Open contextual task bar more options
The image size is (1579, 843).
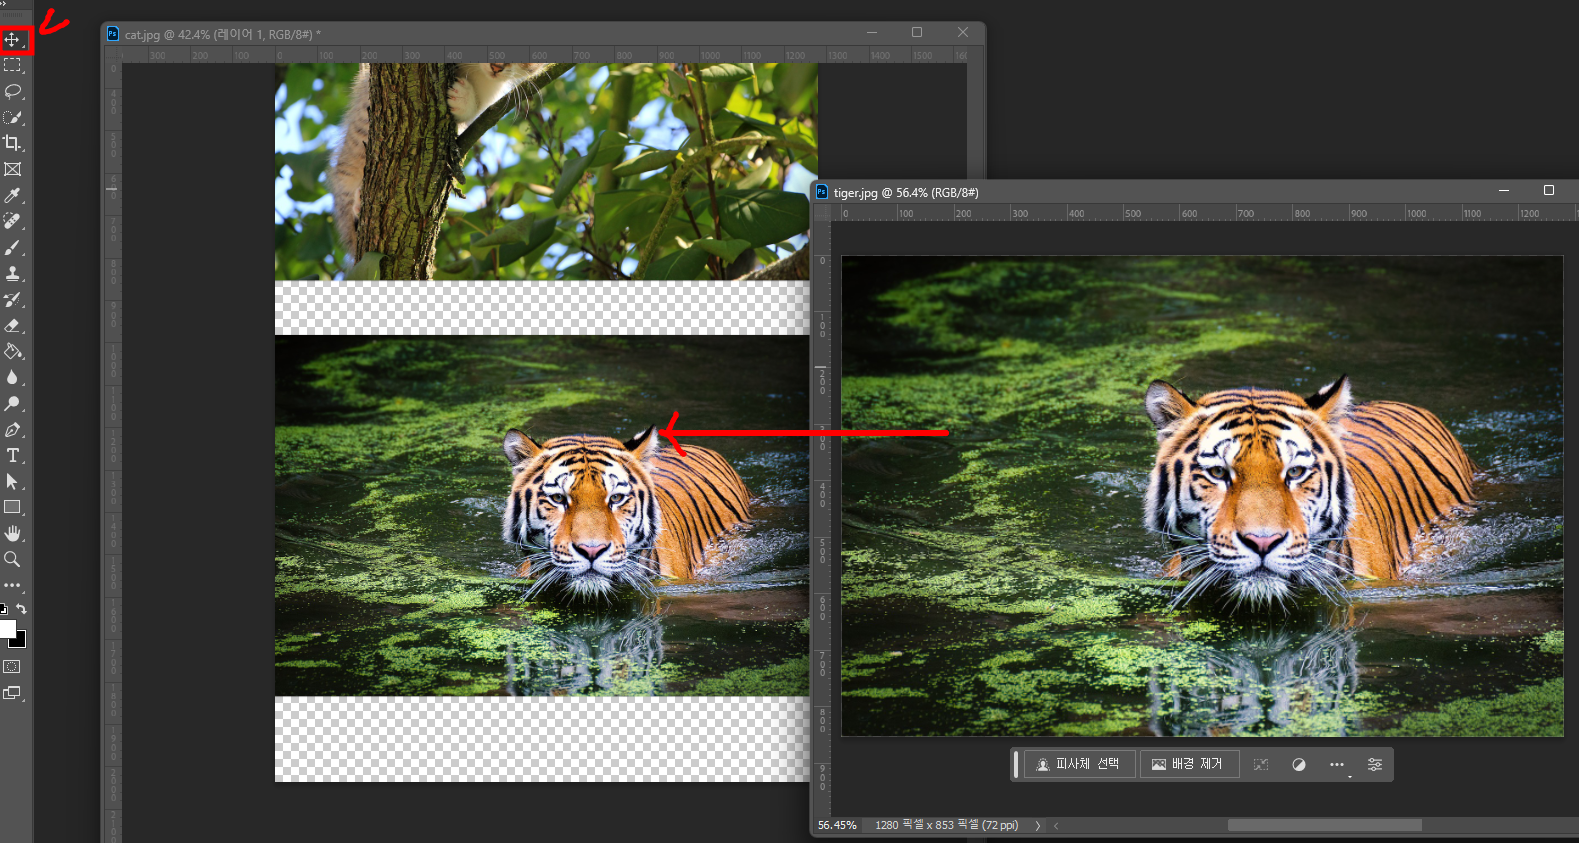point(1337,764)
